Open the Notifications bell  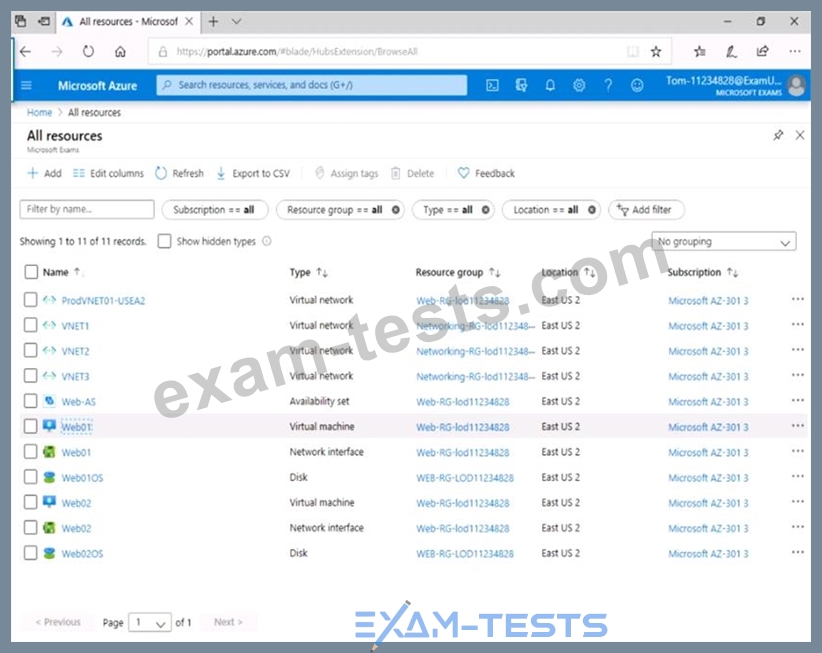(550, 85)
